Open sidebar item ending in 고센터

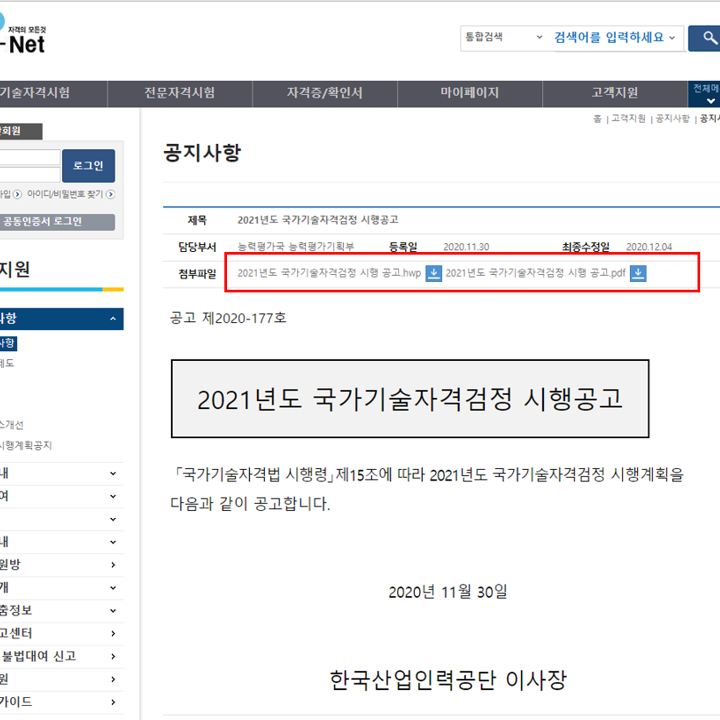point(62,634)
